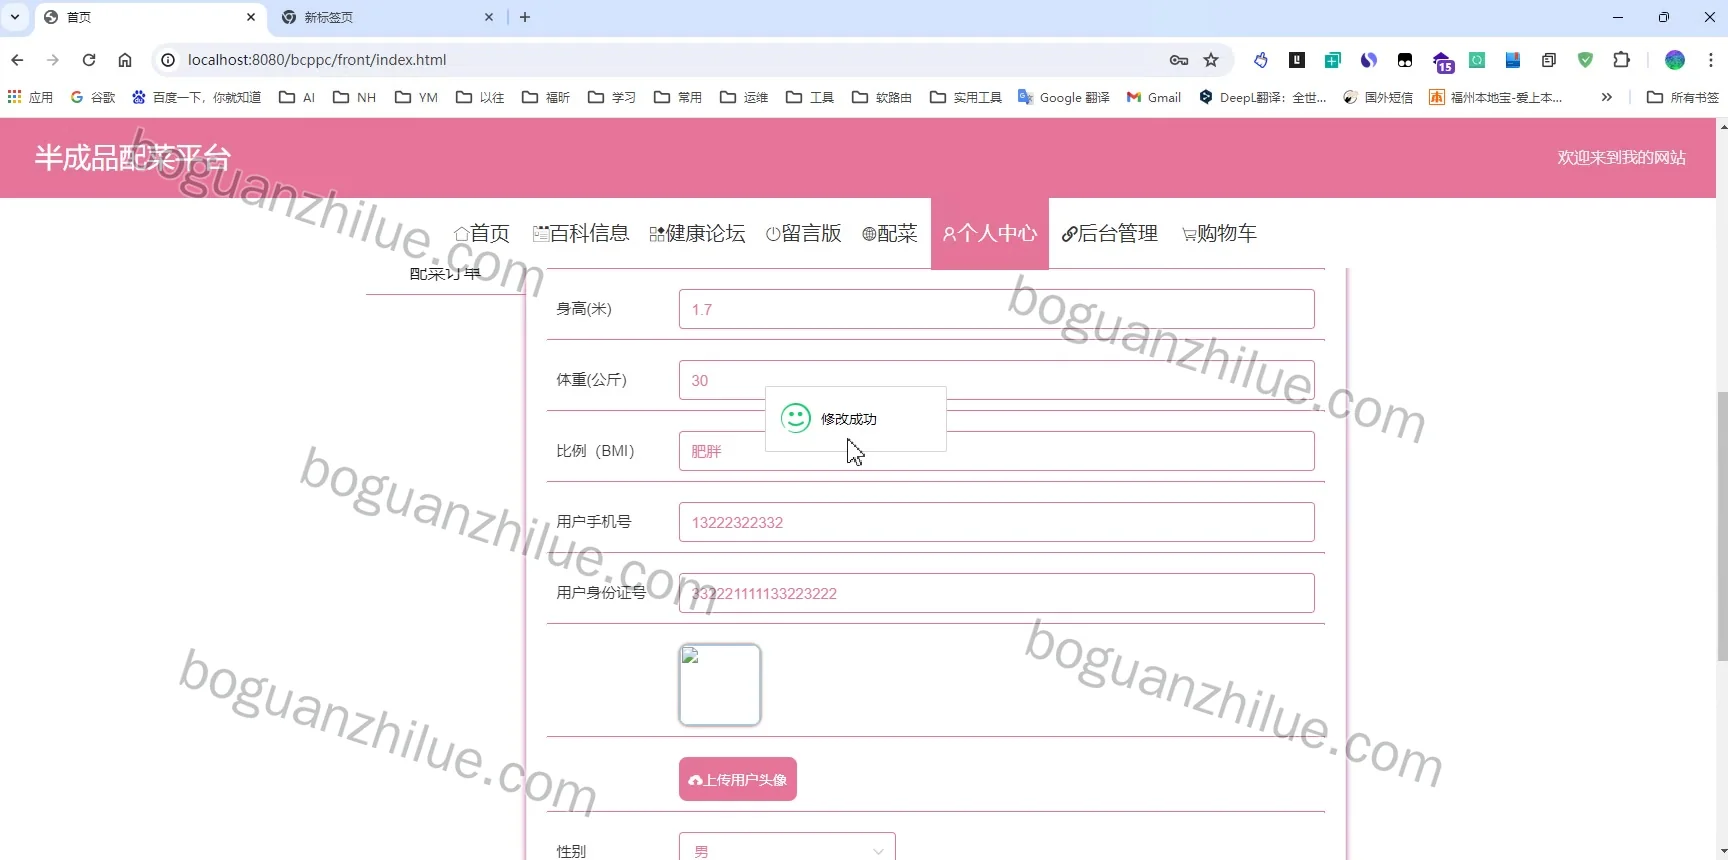Bookmark this page with the star icon
The height and width of the screenshot is (860, 1728).
pyautogui.click(x=1211, y=60)
